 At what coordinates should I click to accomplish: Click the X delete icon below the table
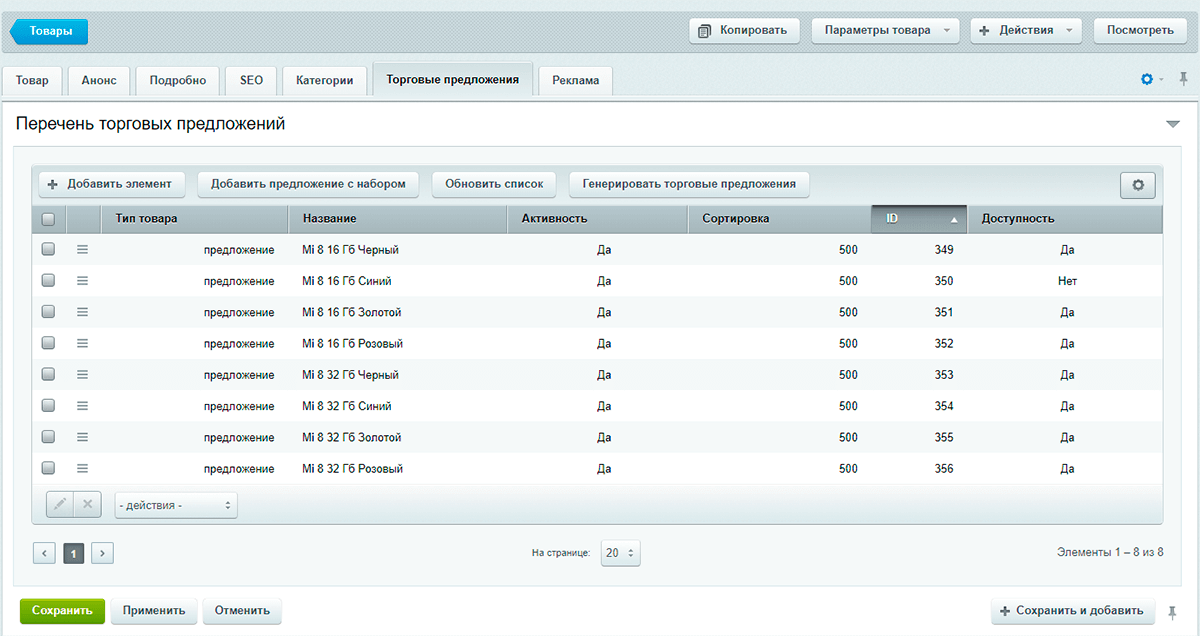[87, 505]
